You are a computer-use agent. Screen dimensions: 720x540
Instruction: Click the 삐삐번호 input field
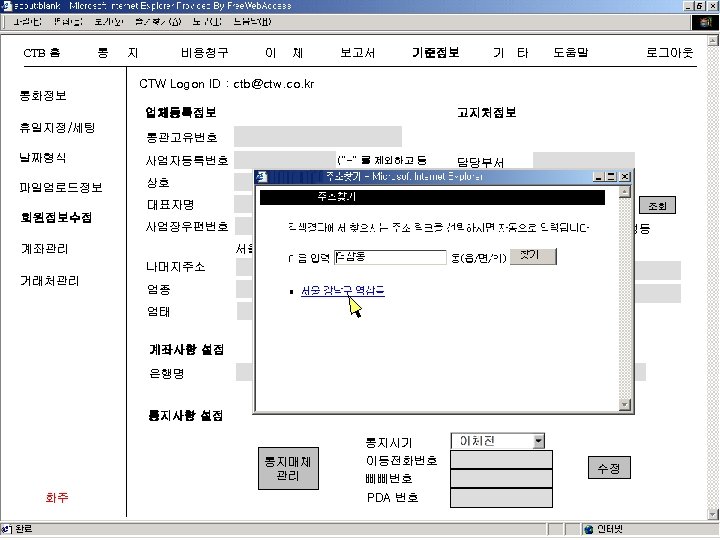501,478
